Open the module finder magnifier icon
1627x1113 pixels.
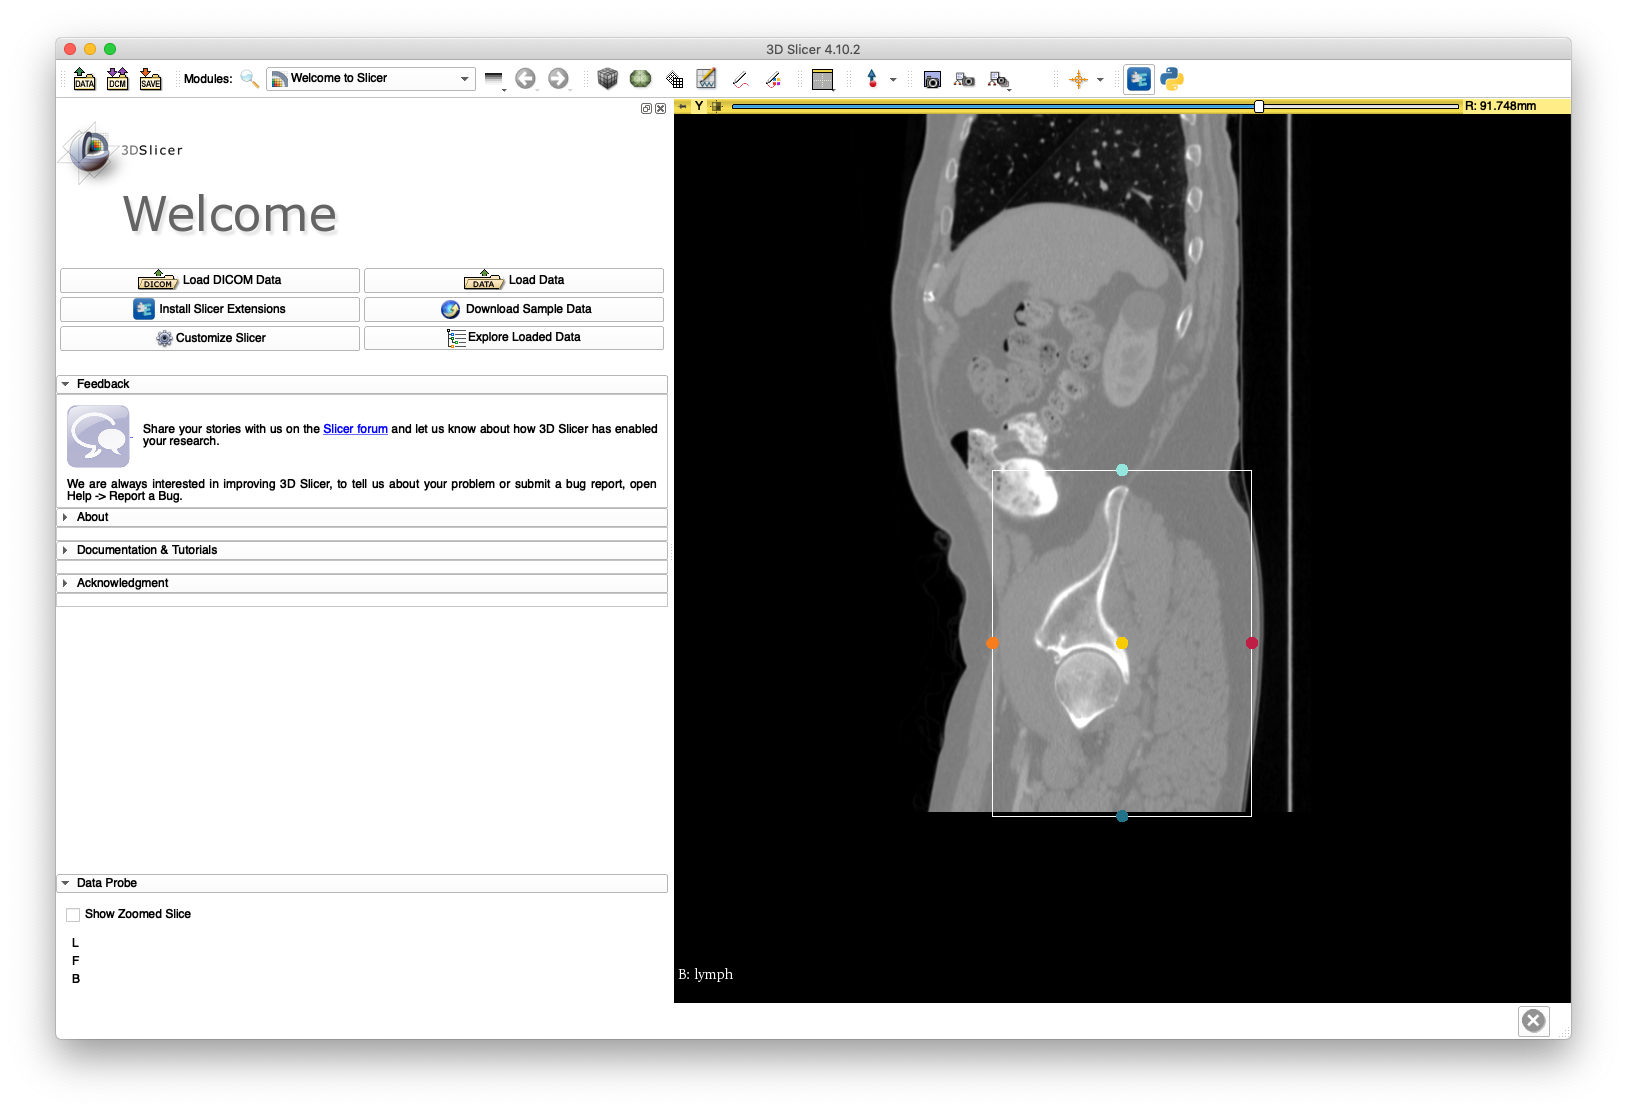click(249, 79)
